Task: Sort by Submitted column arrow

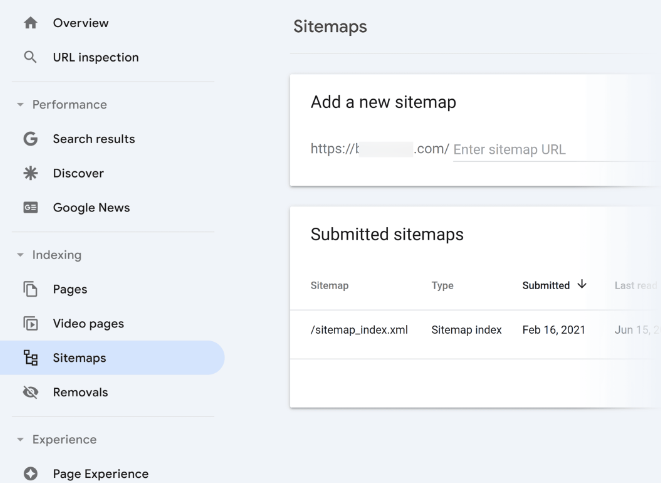Action: [x=582, y=285]
